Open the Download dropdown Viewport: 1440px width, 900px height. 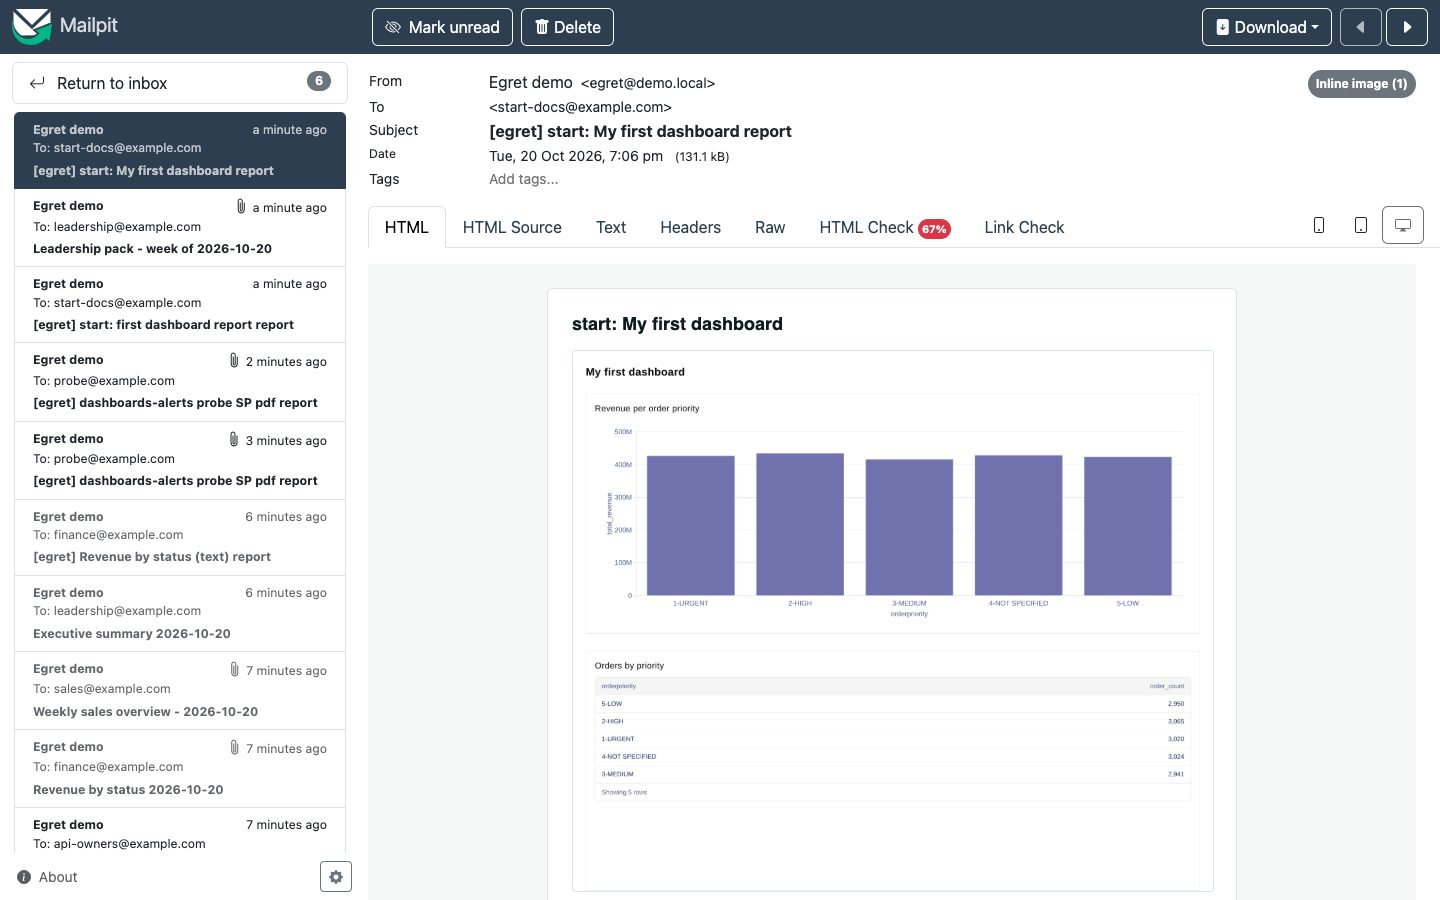[1267, 27]
